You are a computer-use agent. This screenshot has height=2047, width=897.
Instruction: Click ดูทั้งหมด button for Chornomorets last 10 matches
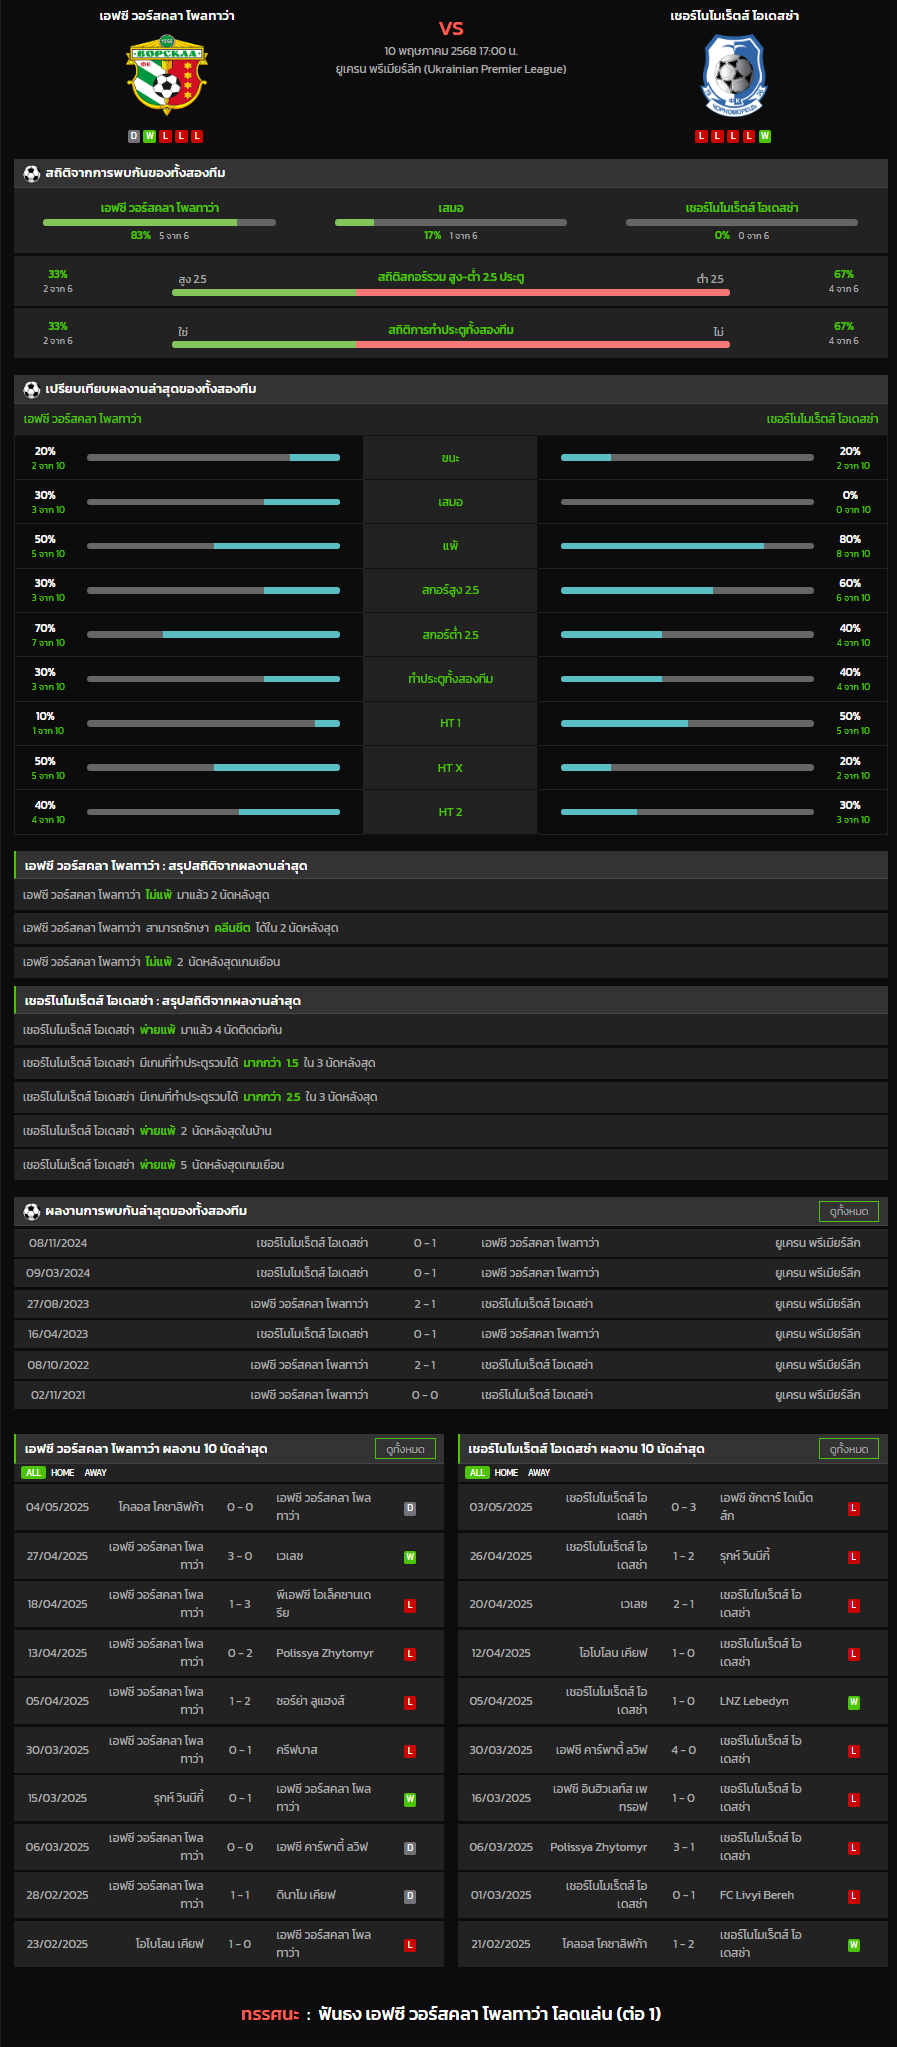(848, 1448)
